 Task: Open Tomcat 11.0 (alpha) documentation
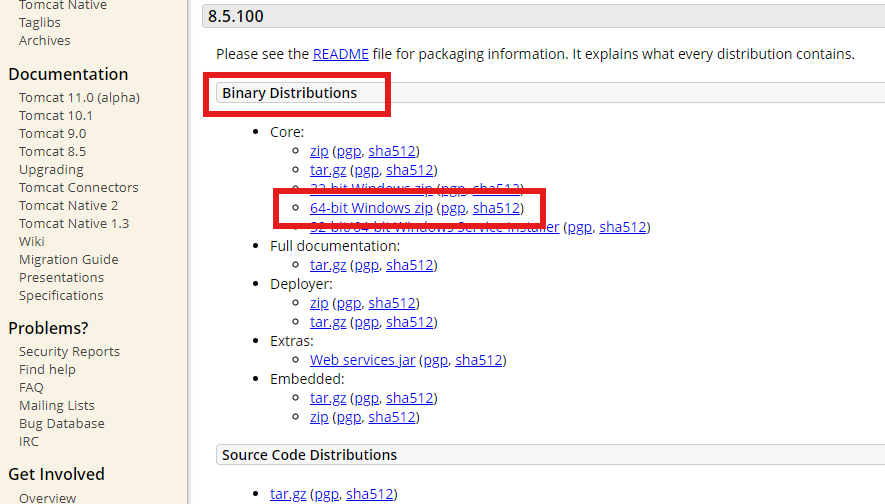pos(79,98)
